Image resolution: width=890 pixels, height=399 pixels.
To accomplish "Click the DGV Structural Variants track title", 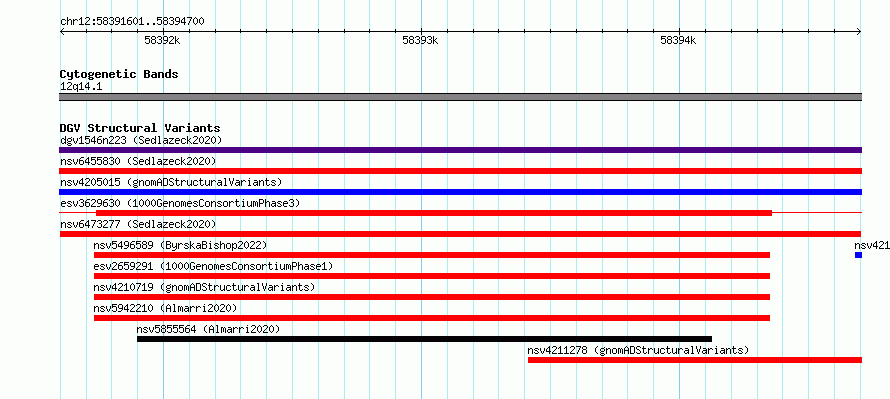I will click(x=140, y=128).
